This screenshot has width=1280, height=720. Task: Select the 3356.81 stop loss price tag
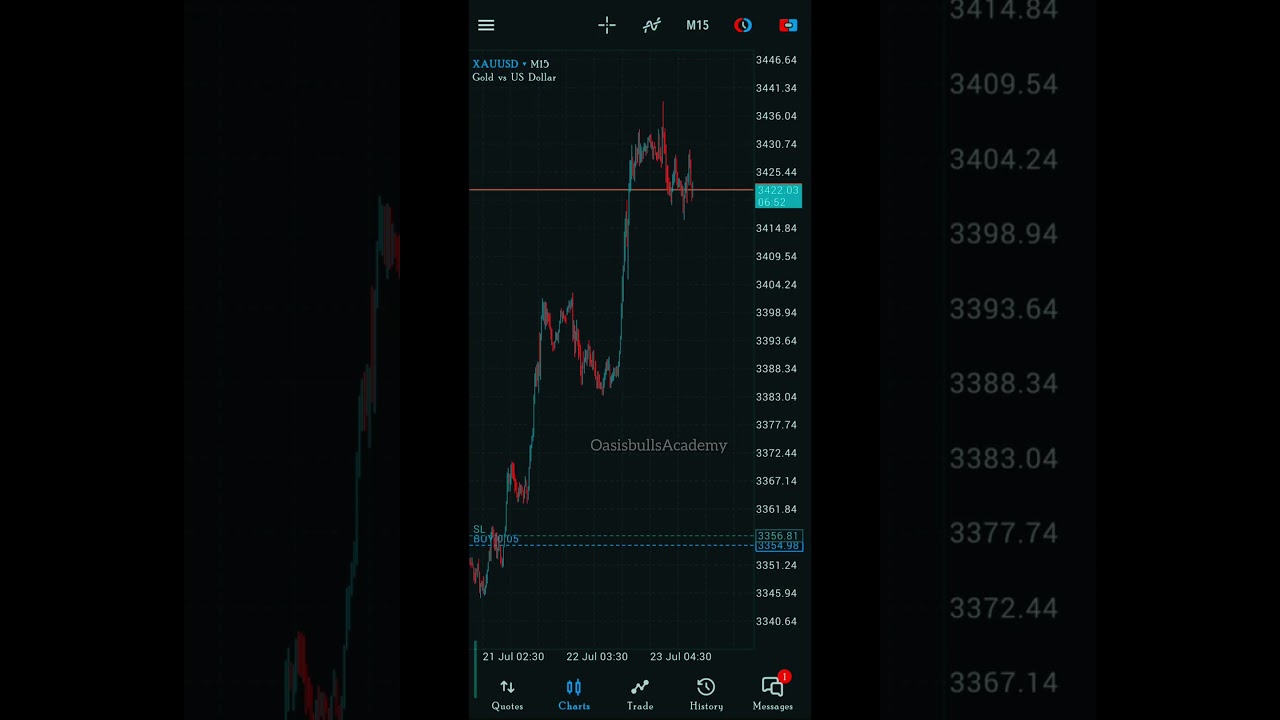pyautogui.click(x=778, y=536)
